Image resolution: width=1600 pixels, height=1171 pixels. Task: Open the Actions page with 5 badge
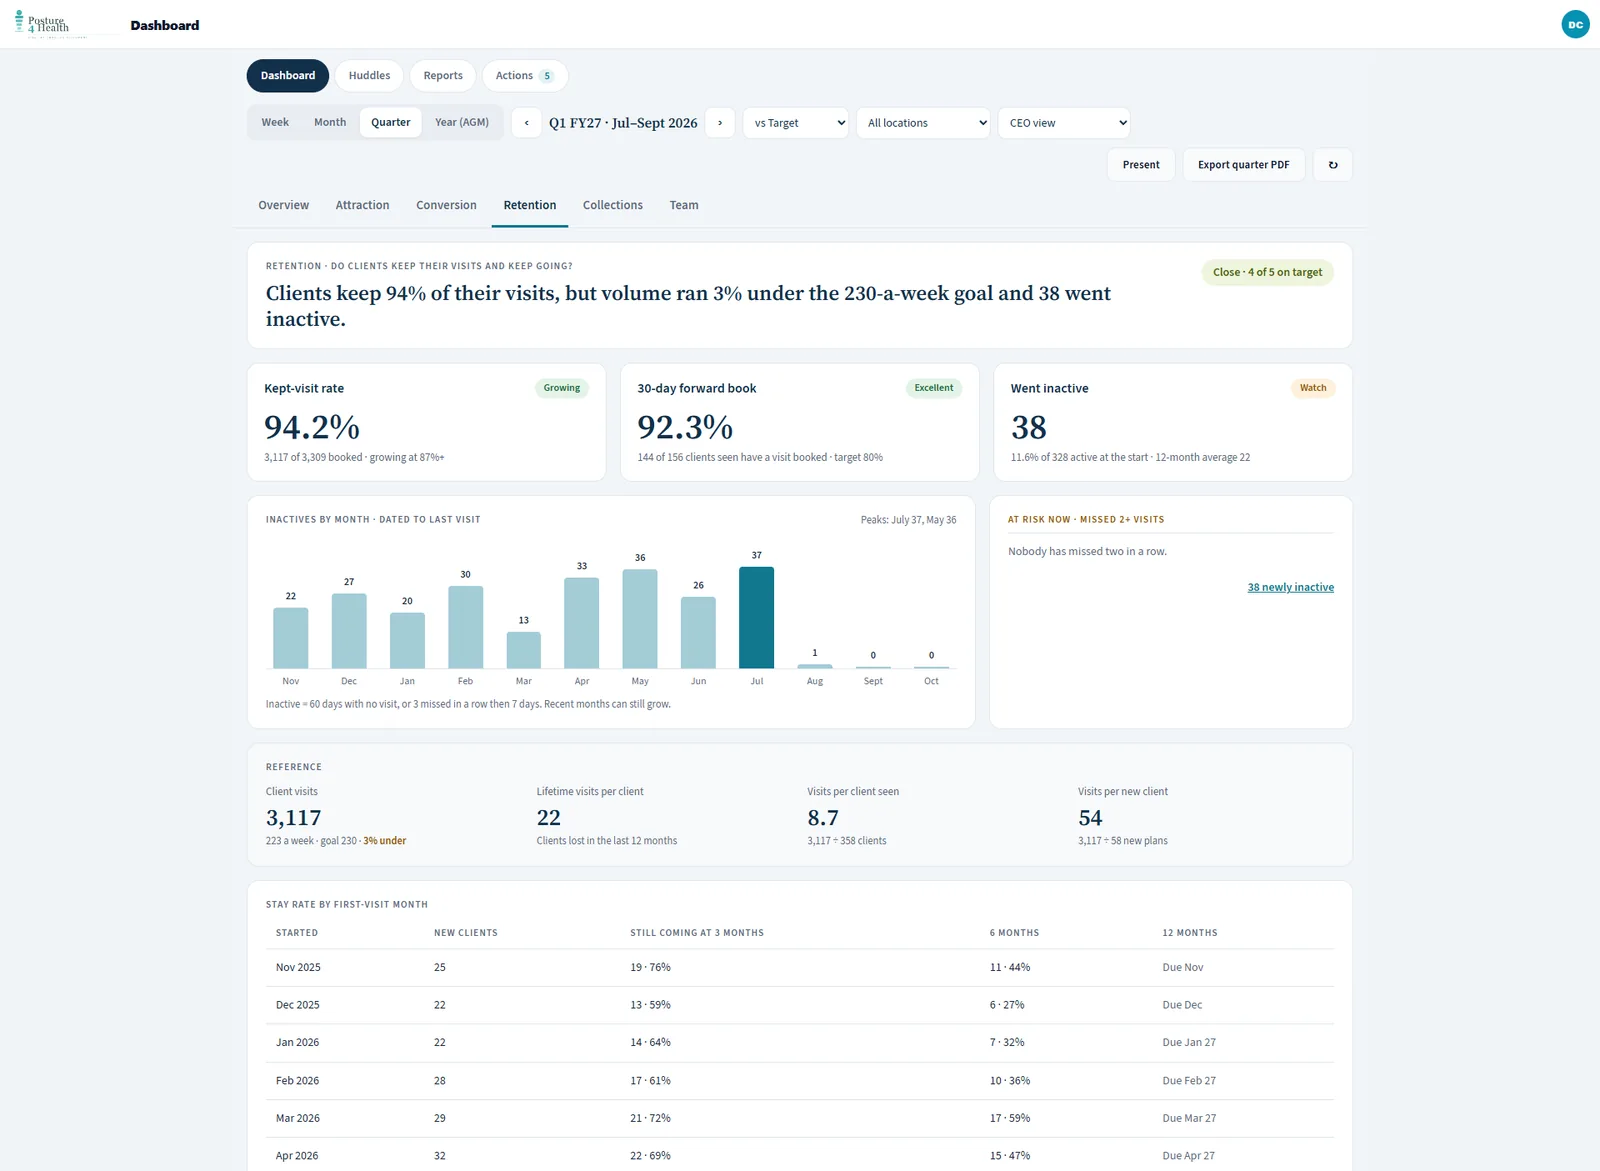pos(525,76)
